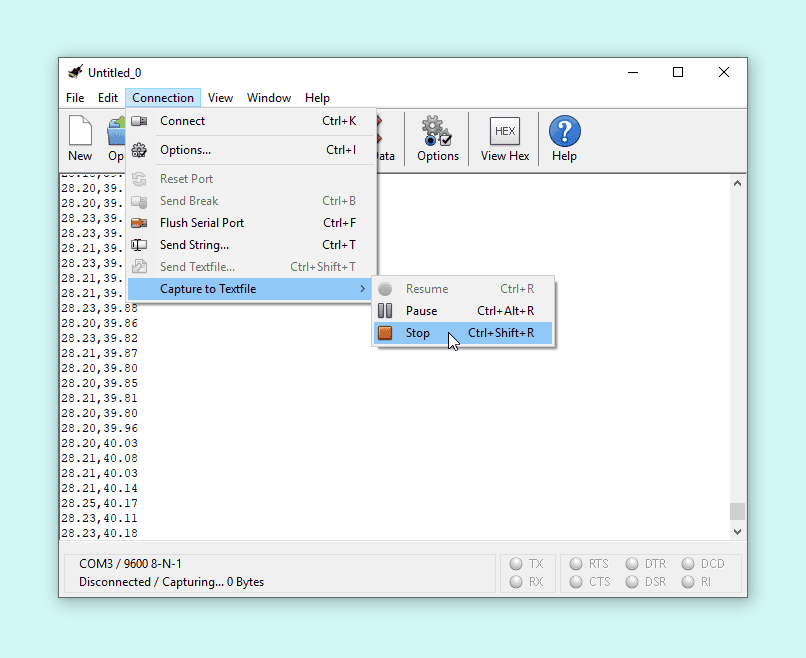Click the TX indicator light
The width and height of the screenshot is (806, 658).
click(x=516, y=564)
